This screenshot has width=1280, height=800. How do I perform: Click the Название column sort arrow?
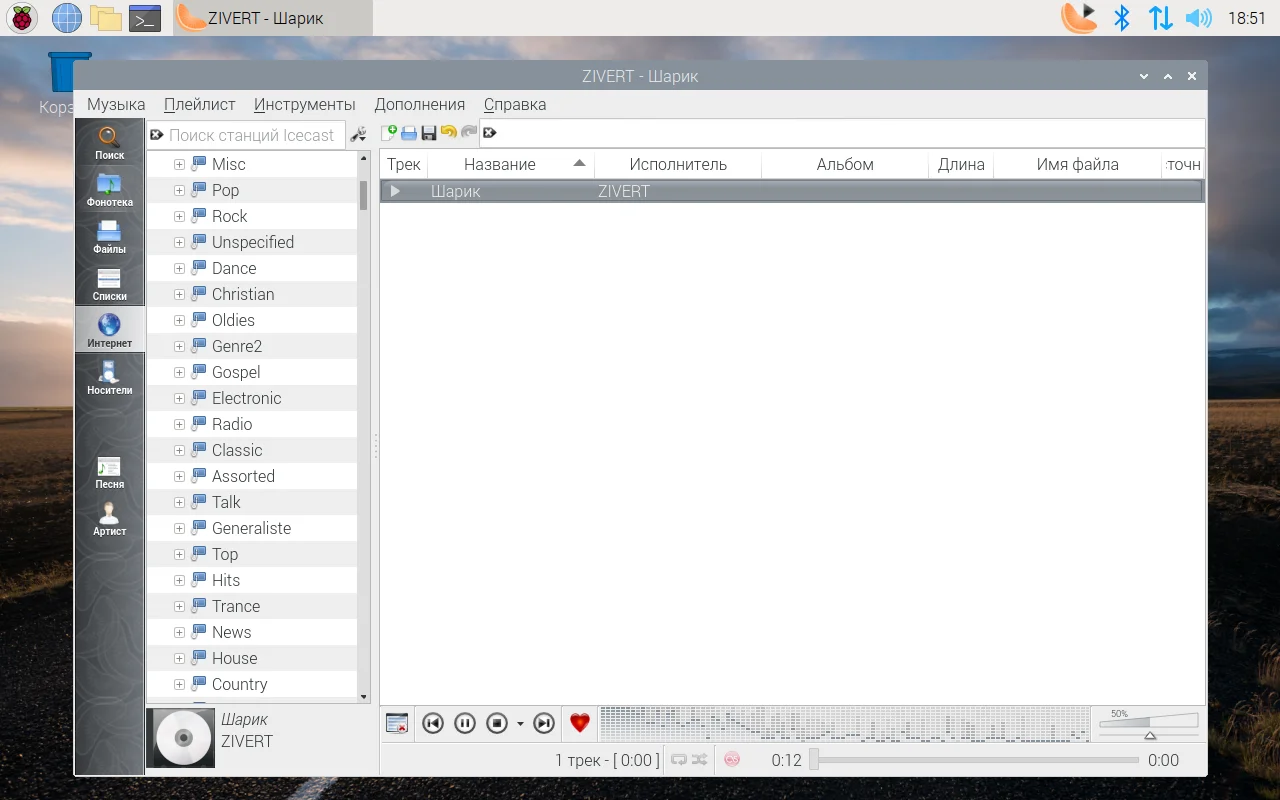coord(579,164)
